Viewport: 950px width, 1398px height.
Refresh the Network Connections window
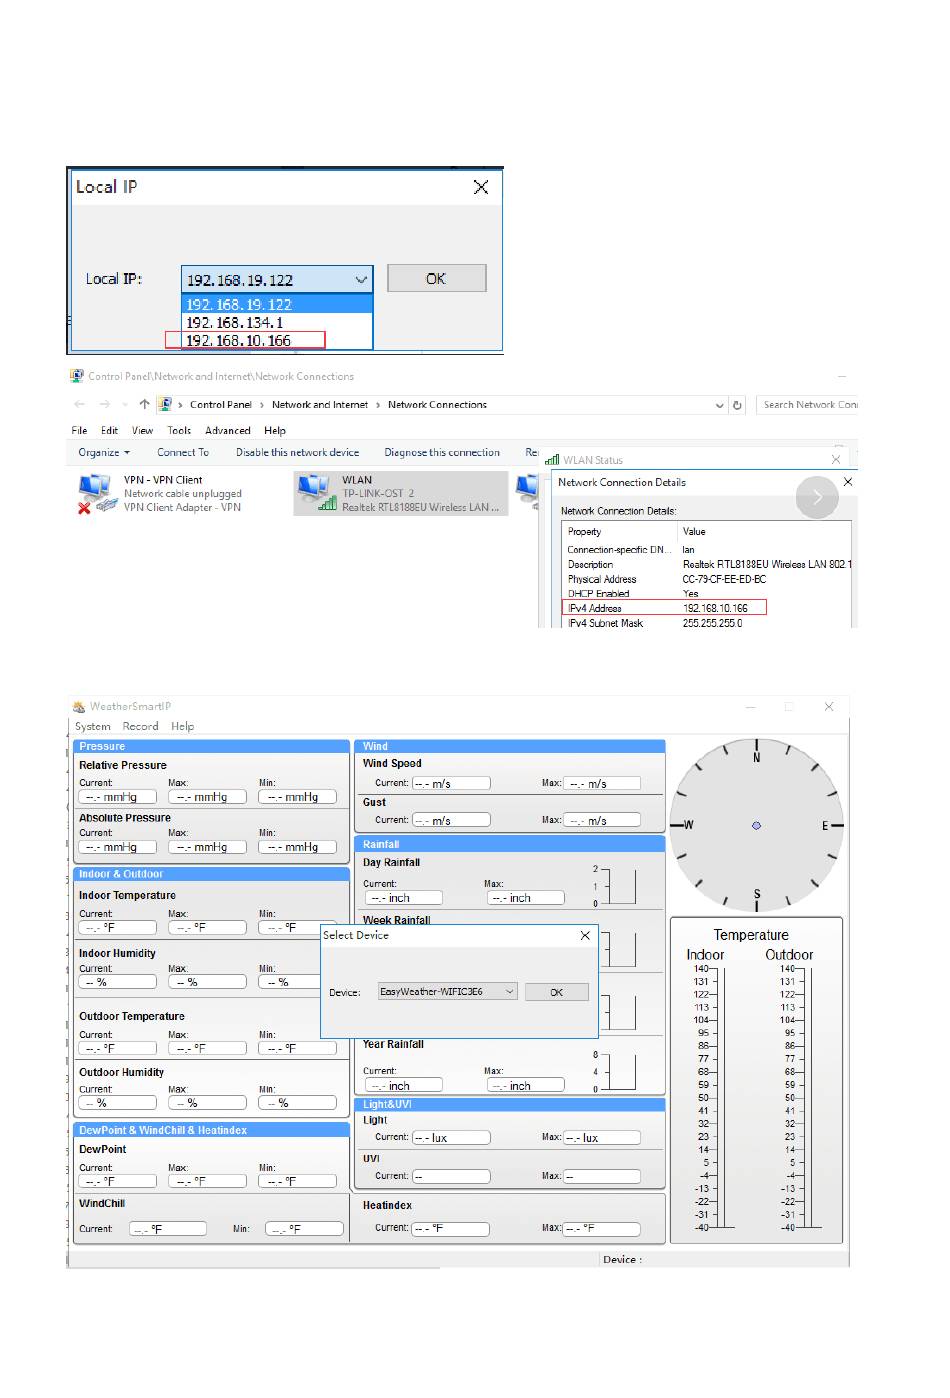click(738, 405)
